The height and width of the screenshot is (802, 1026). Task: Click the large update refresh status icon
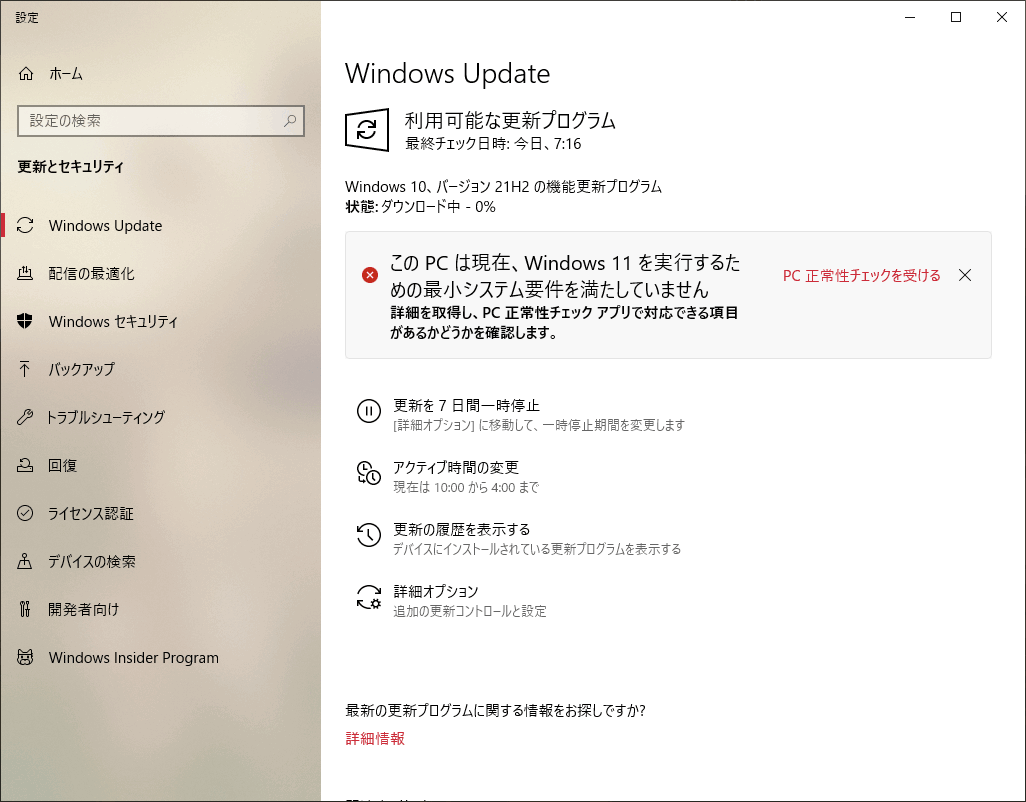pyautogui.click(x=367, y=130)
